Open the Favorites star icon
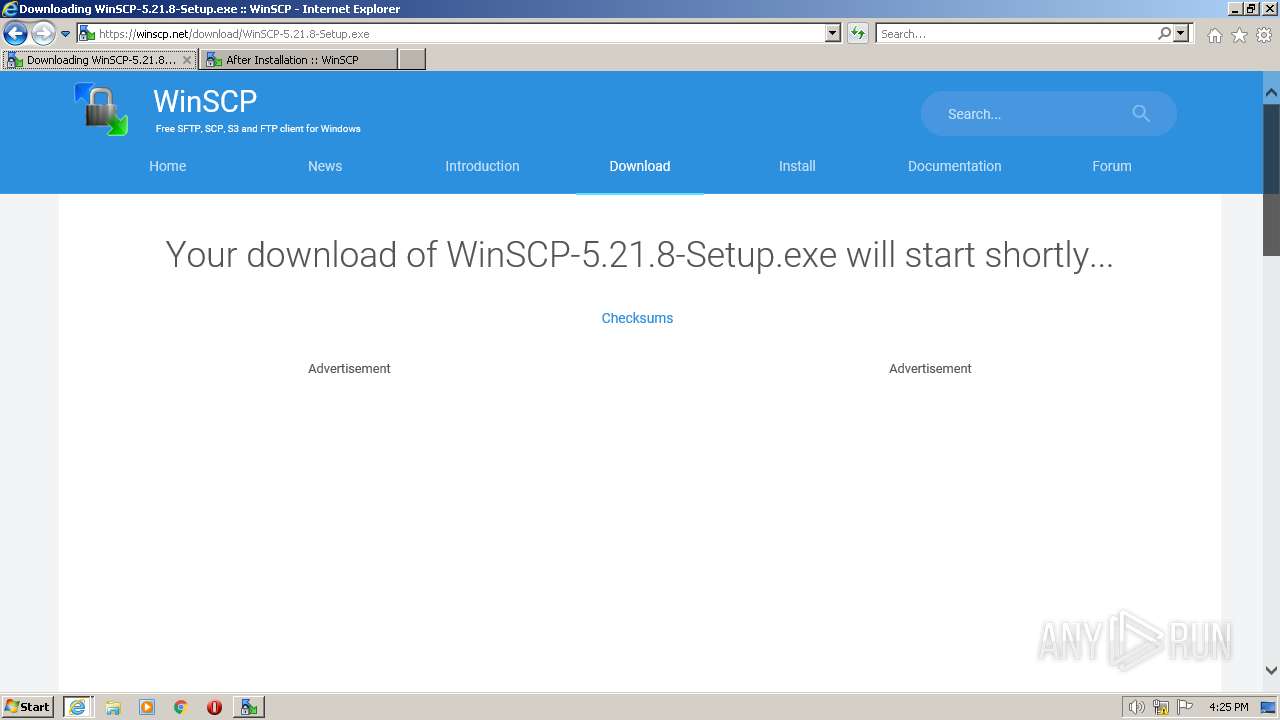 pos(1239,35)
